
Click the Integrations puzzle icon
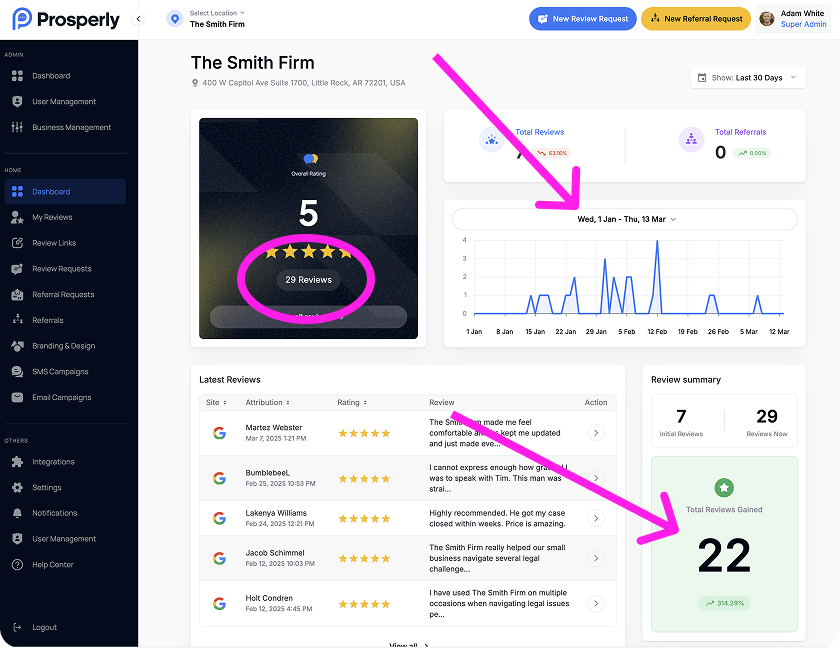click(17, 462)
